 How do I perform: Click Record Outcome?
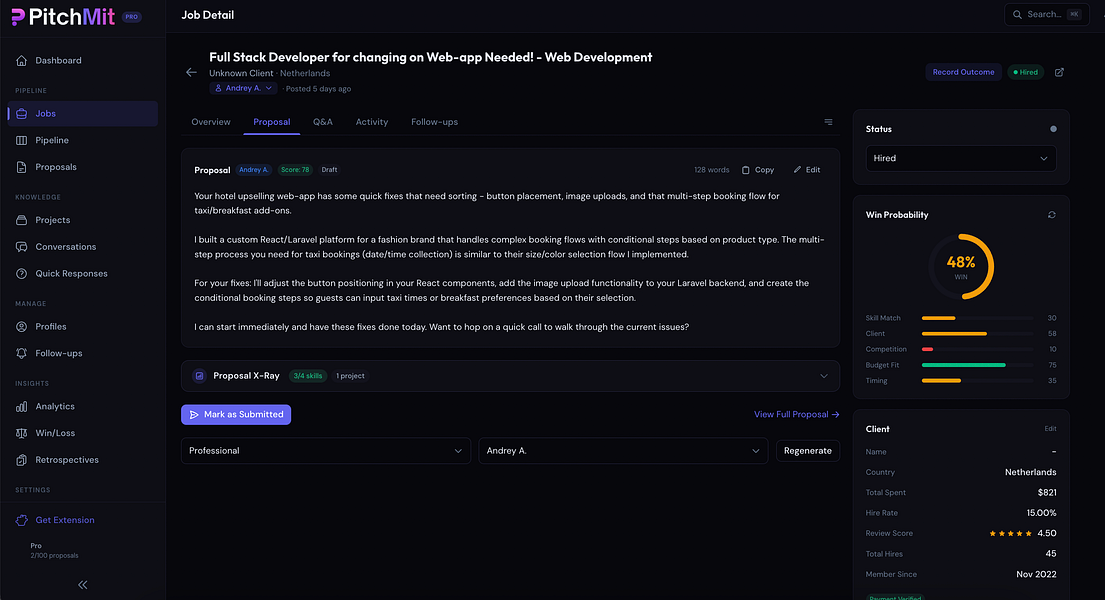coord(963,72)
